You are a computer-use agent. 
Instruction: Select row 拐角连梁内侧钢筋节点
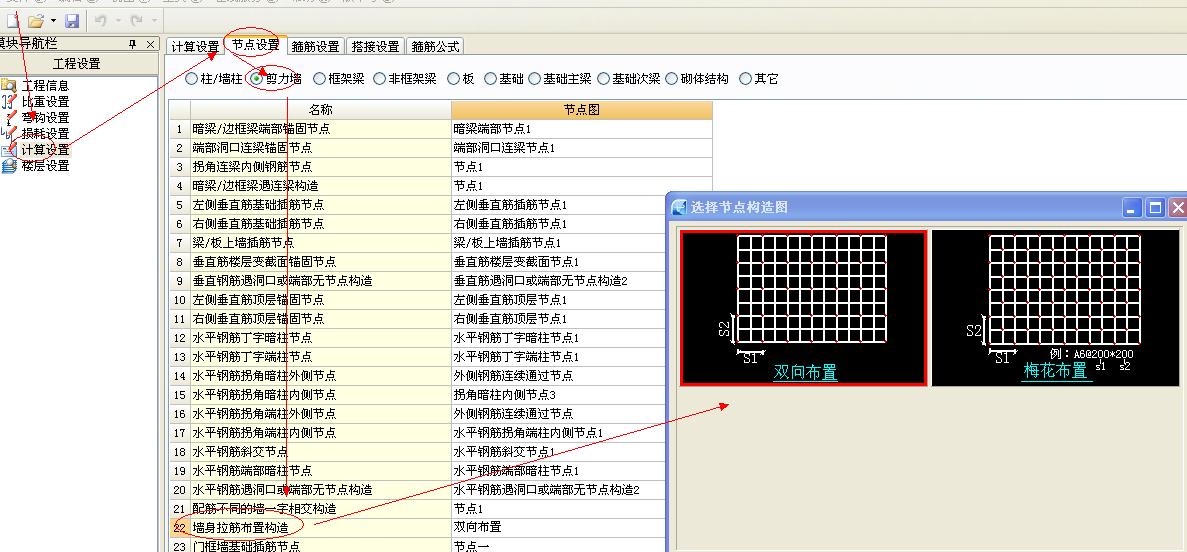coord(321,167)
